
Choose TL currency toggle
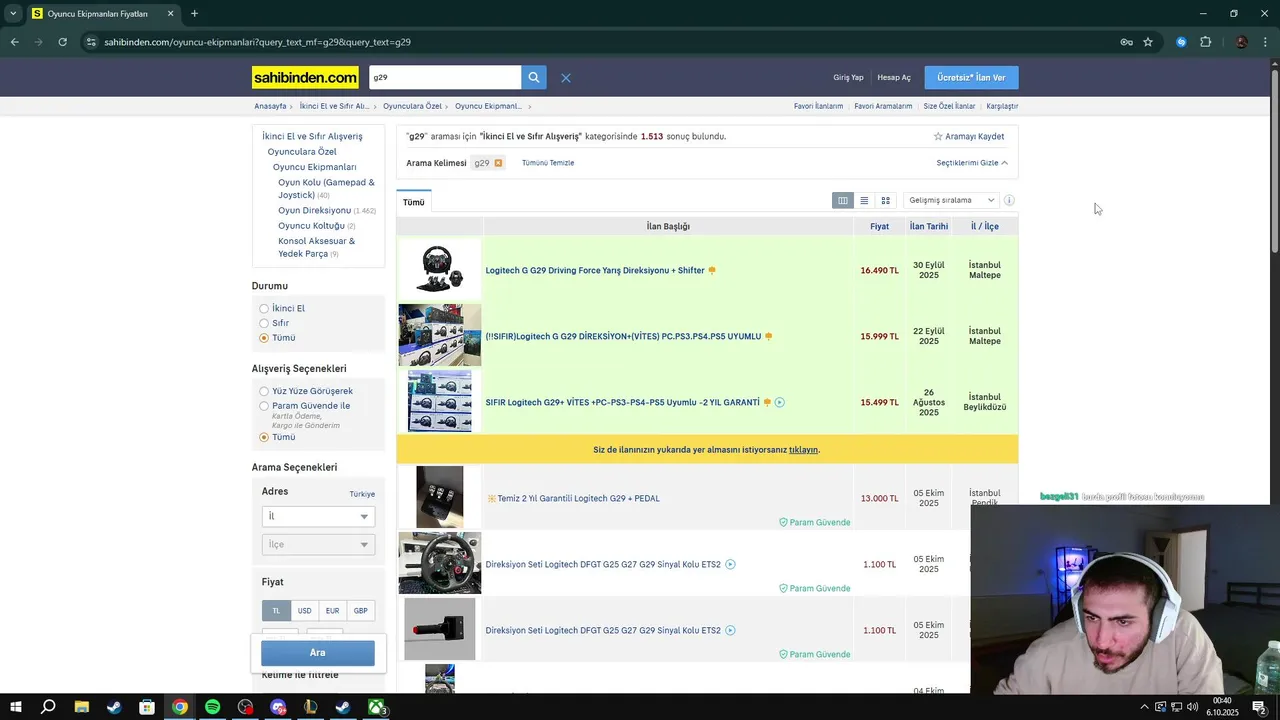point(276,610)
